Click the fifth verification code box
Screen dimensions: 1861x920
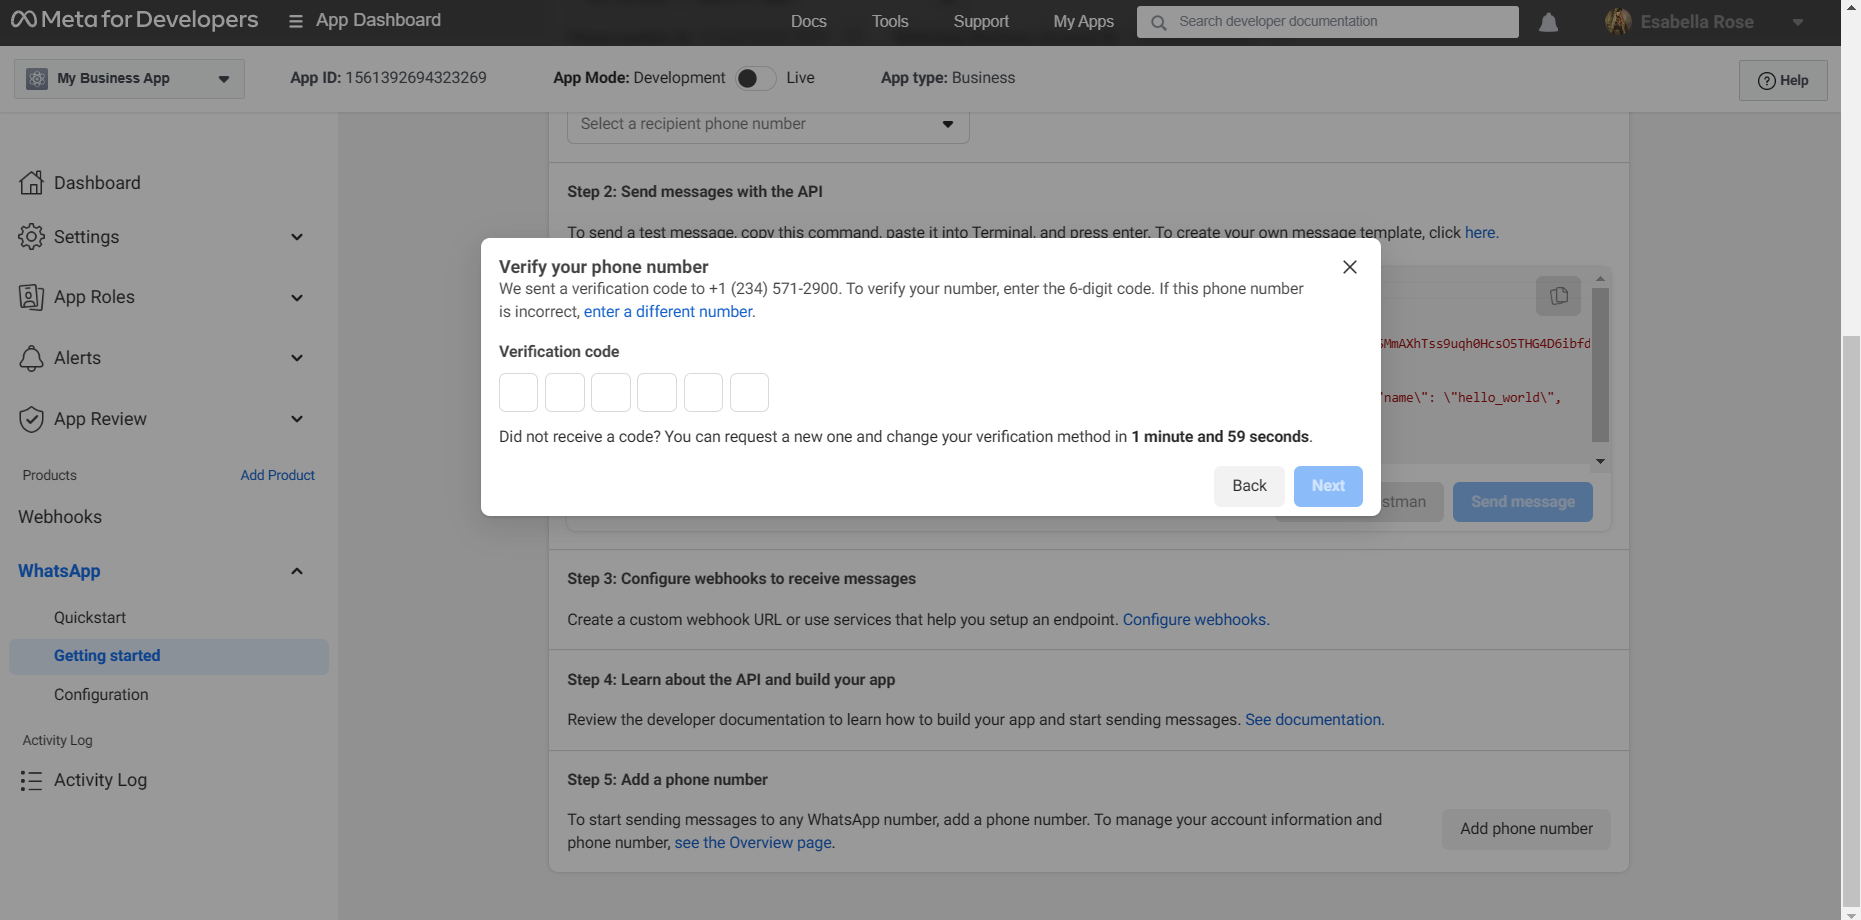[703, 392]
